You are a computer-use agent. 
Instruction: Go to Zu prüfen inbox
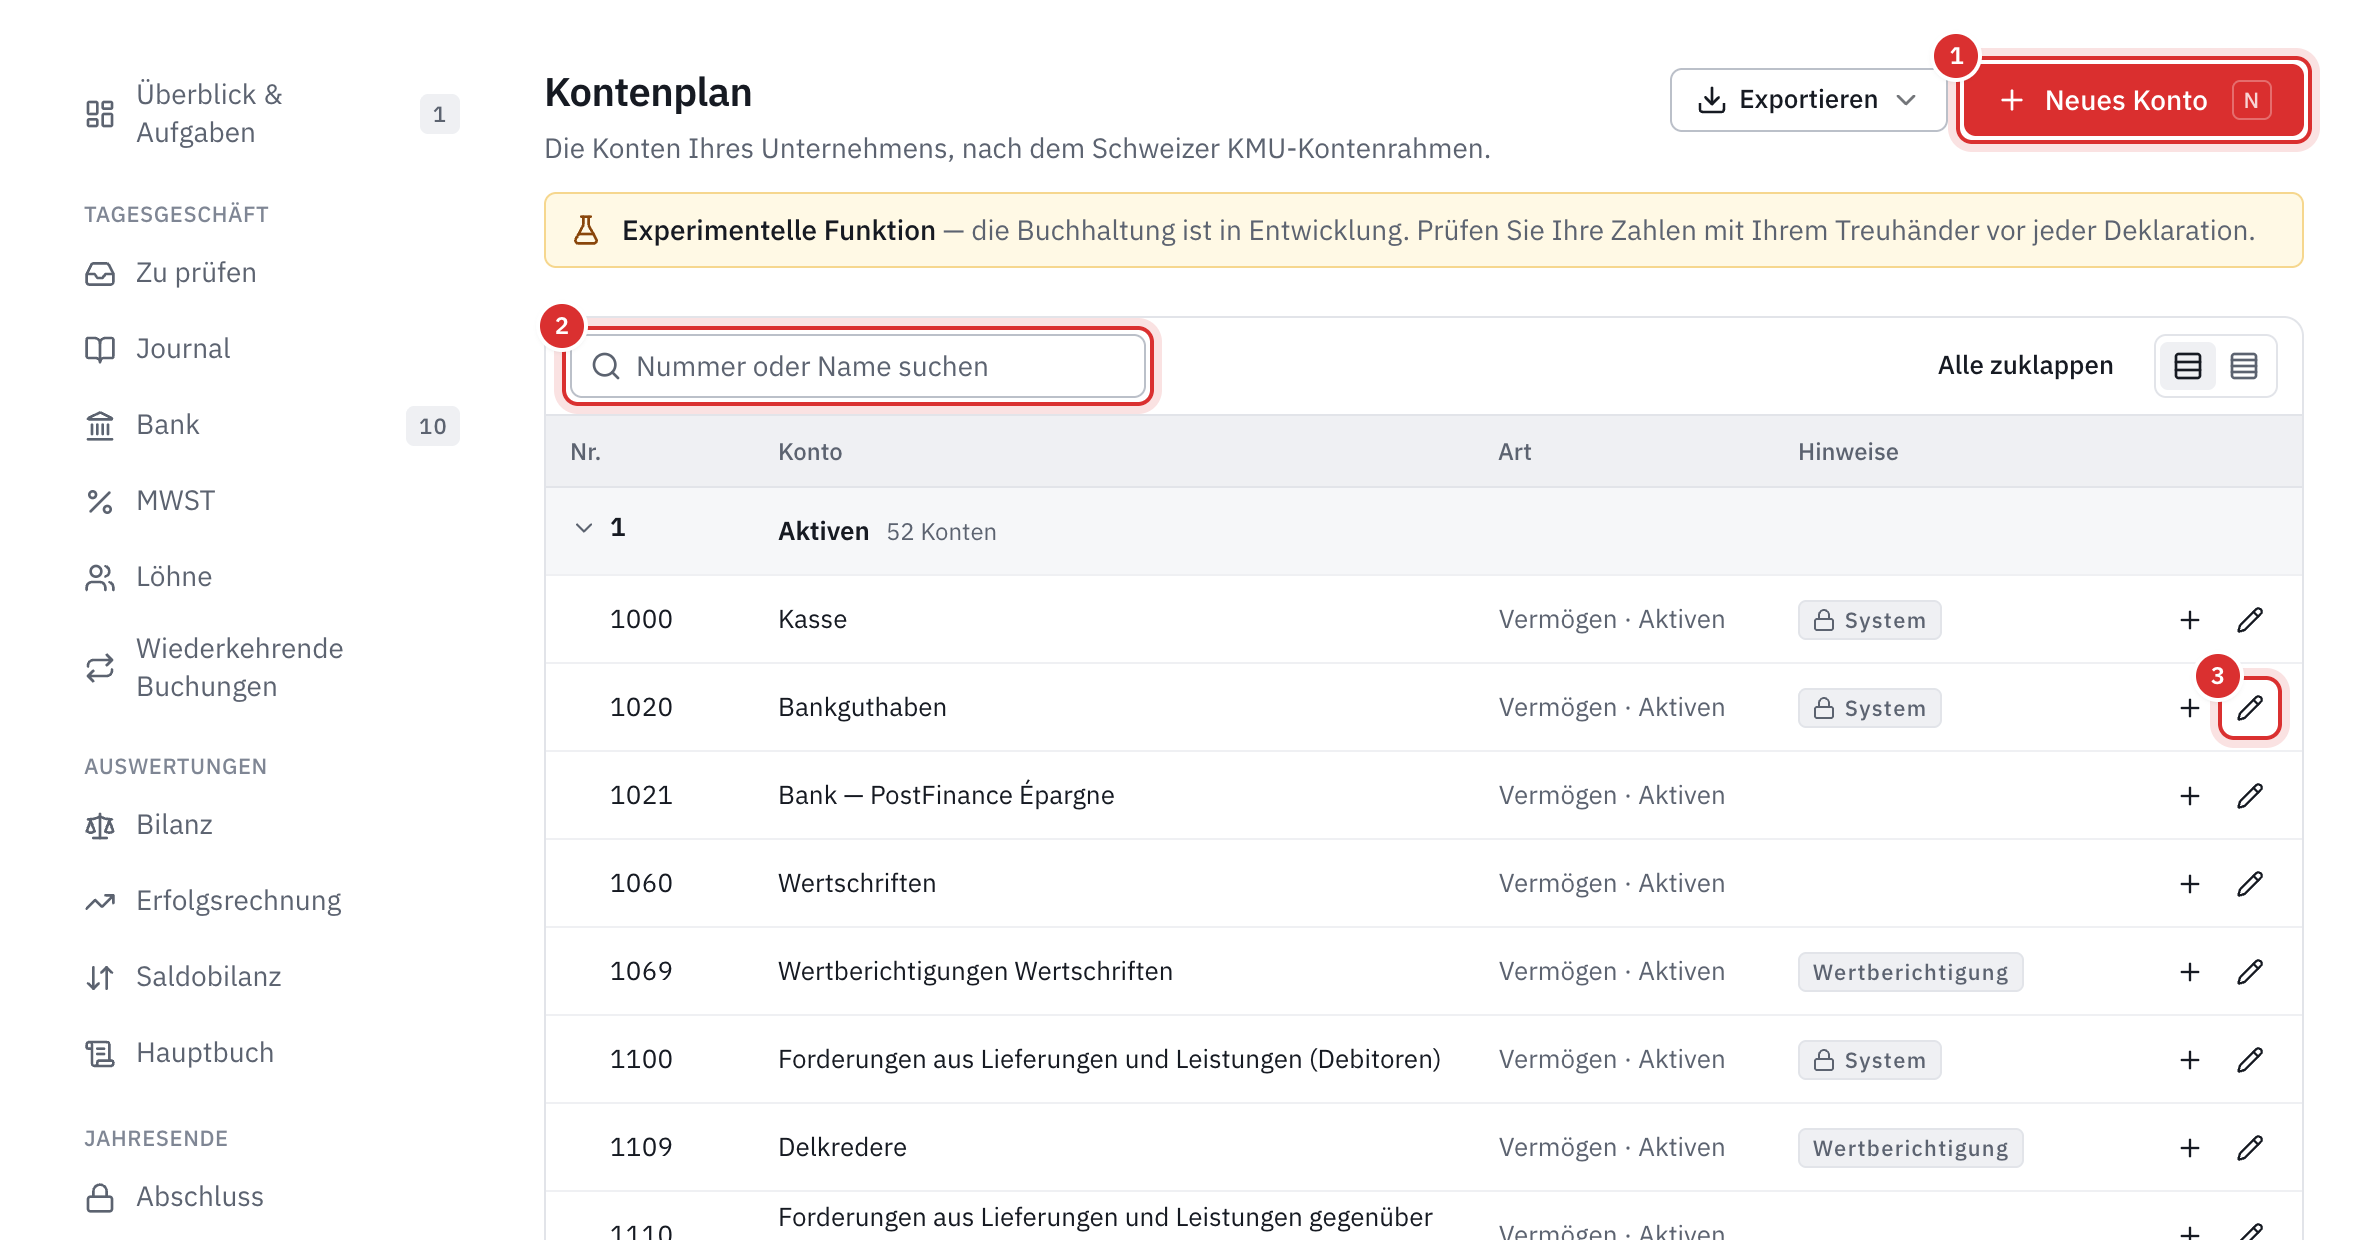(272, 273)
